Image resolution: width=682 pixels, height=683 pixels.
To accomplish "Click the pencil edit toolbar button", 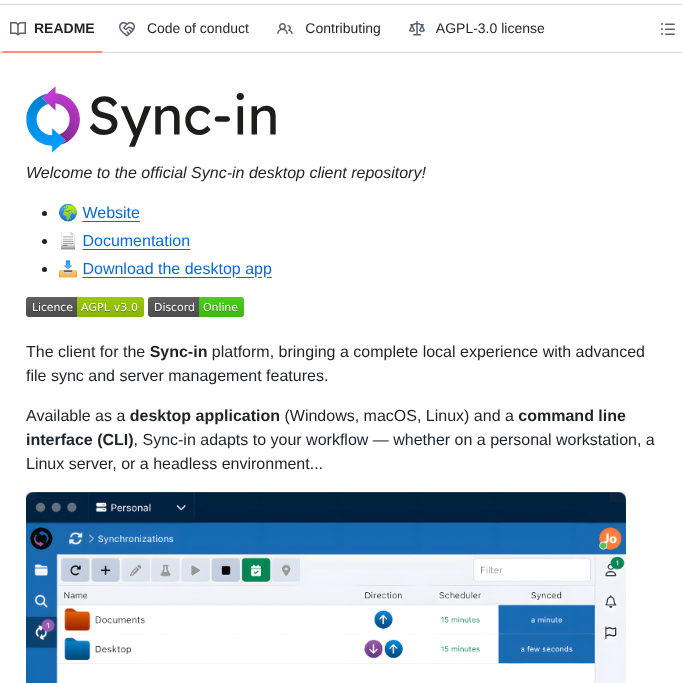I will pos(135,570).
